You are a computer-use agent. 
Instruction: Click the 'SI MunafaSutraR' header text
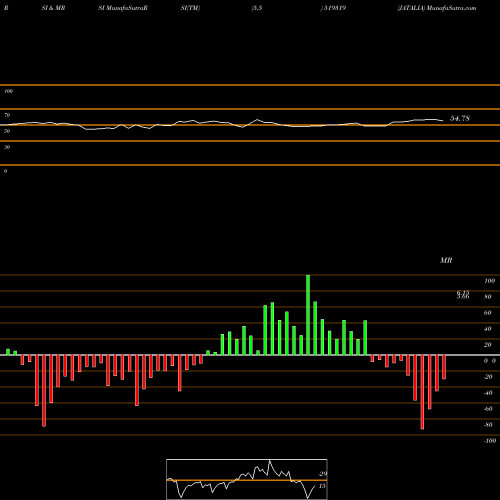(x=123, y=8)
